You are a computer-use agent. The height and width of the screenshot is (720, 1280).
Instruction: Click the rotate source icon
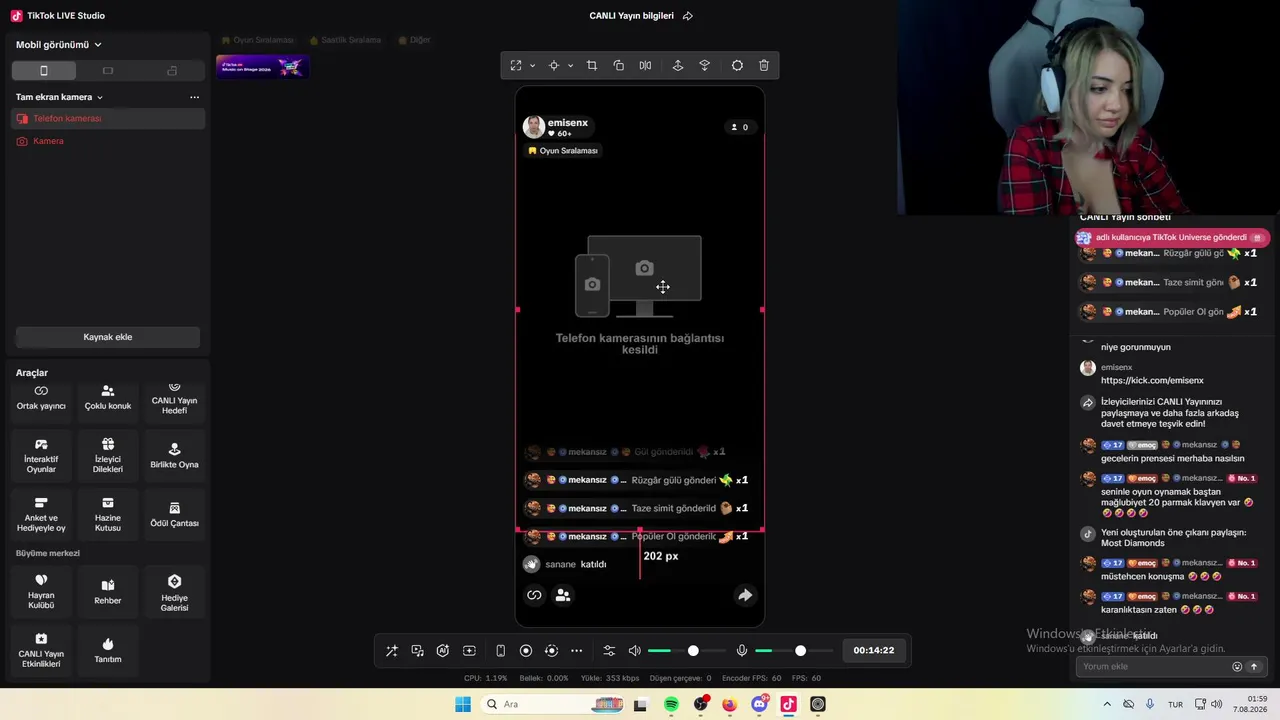tap(619, 66)
